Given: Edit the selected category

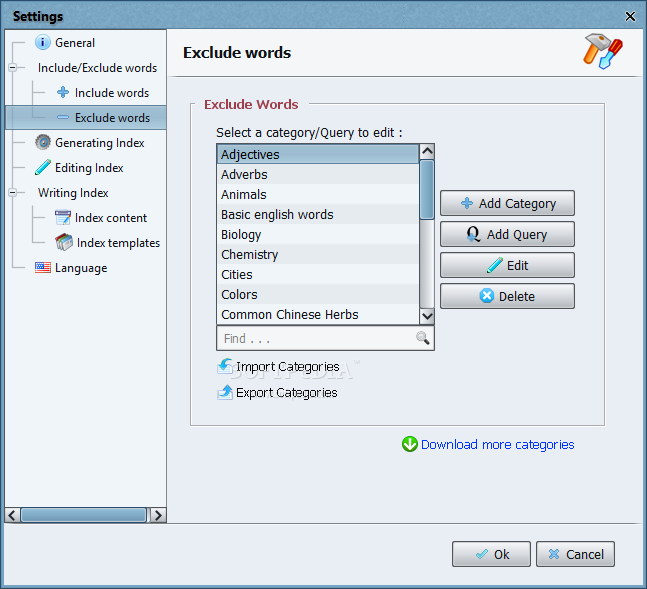Looking at the screenshot, I should point(507,265).
